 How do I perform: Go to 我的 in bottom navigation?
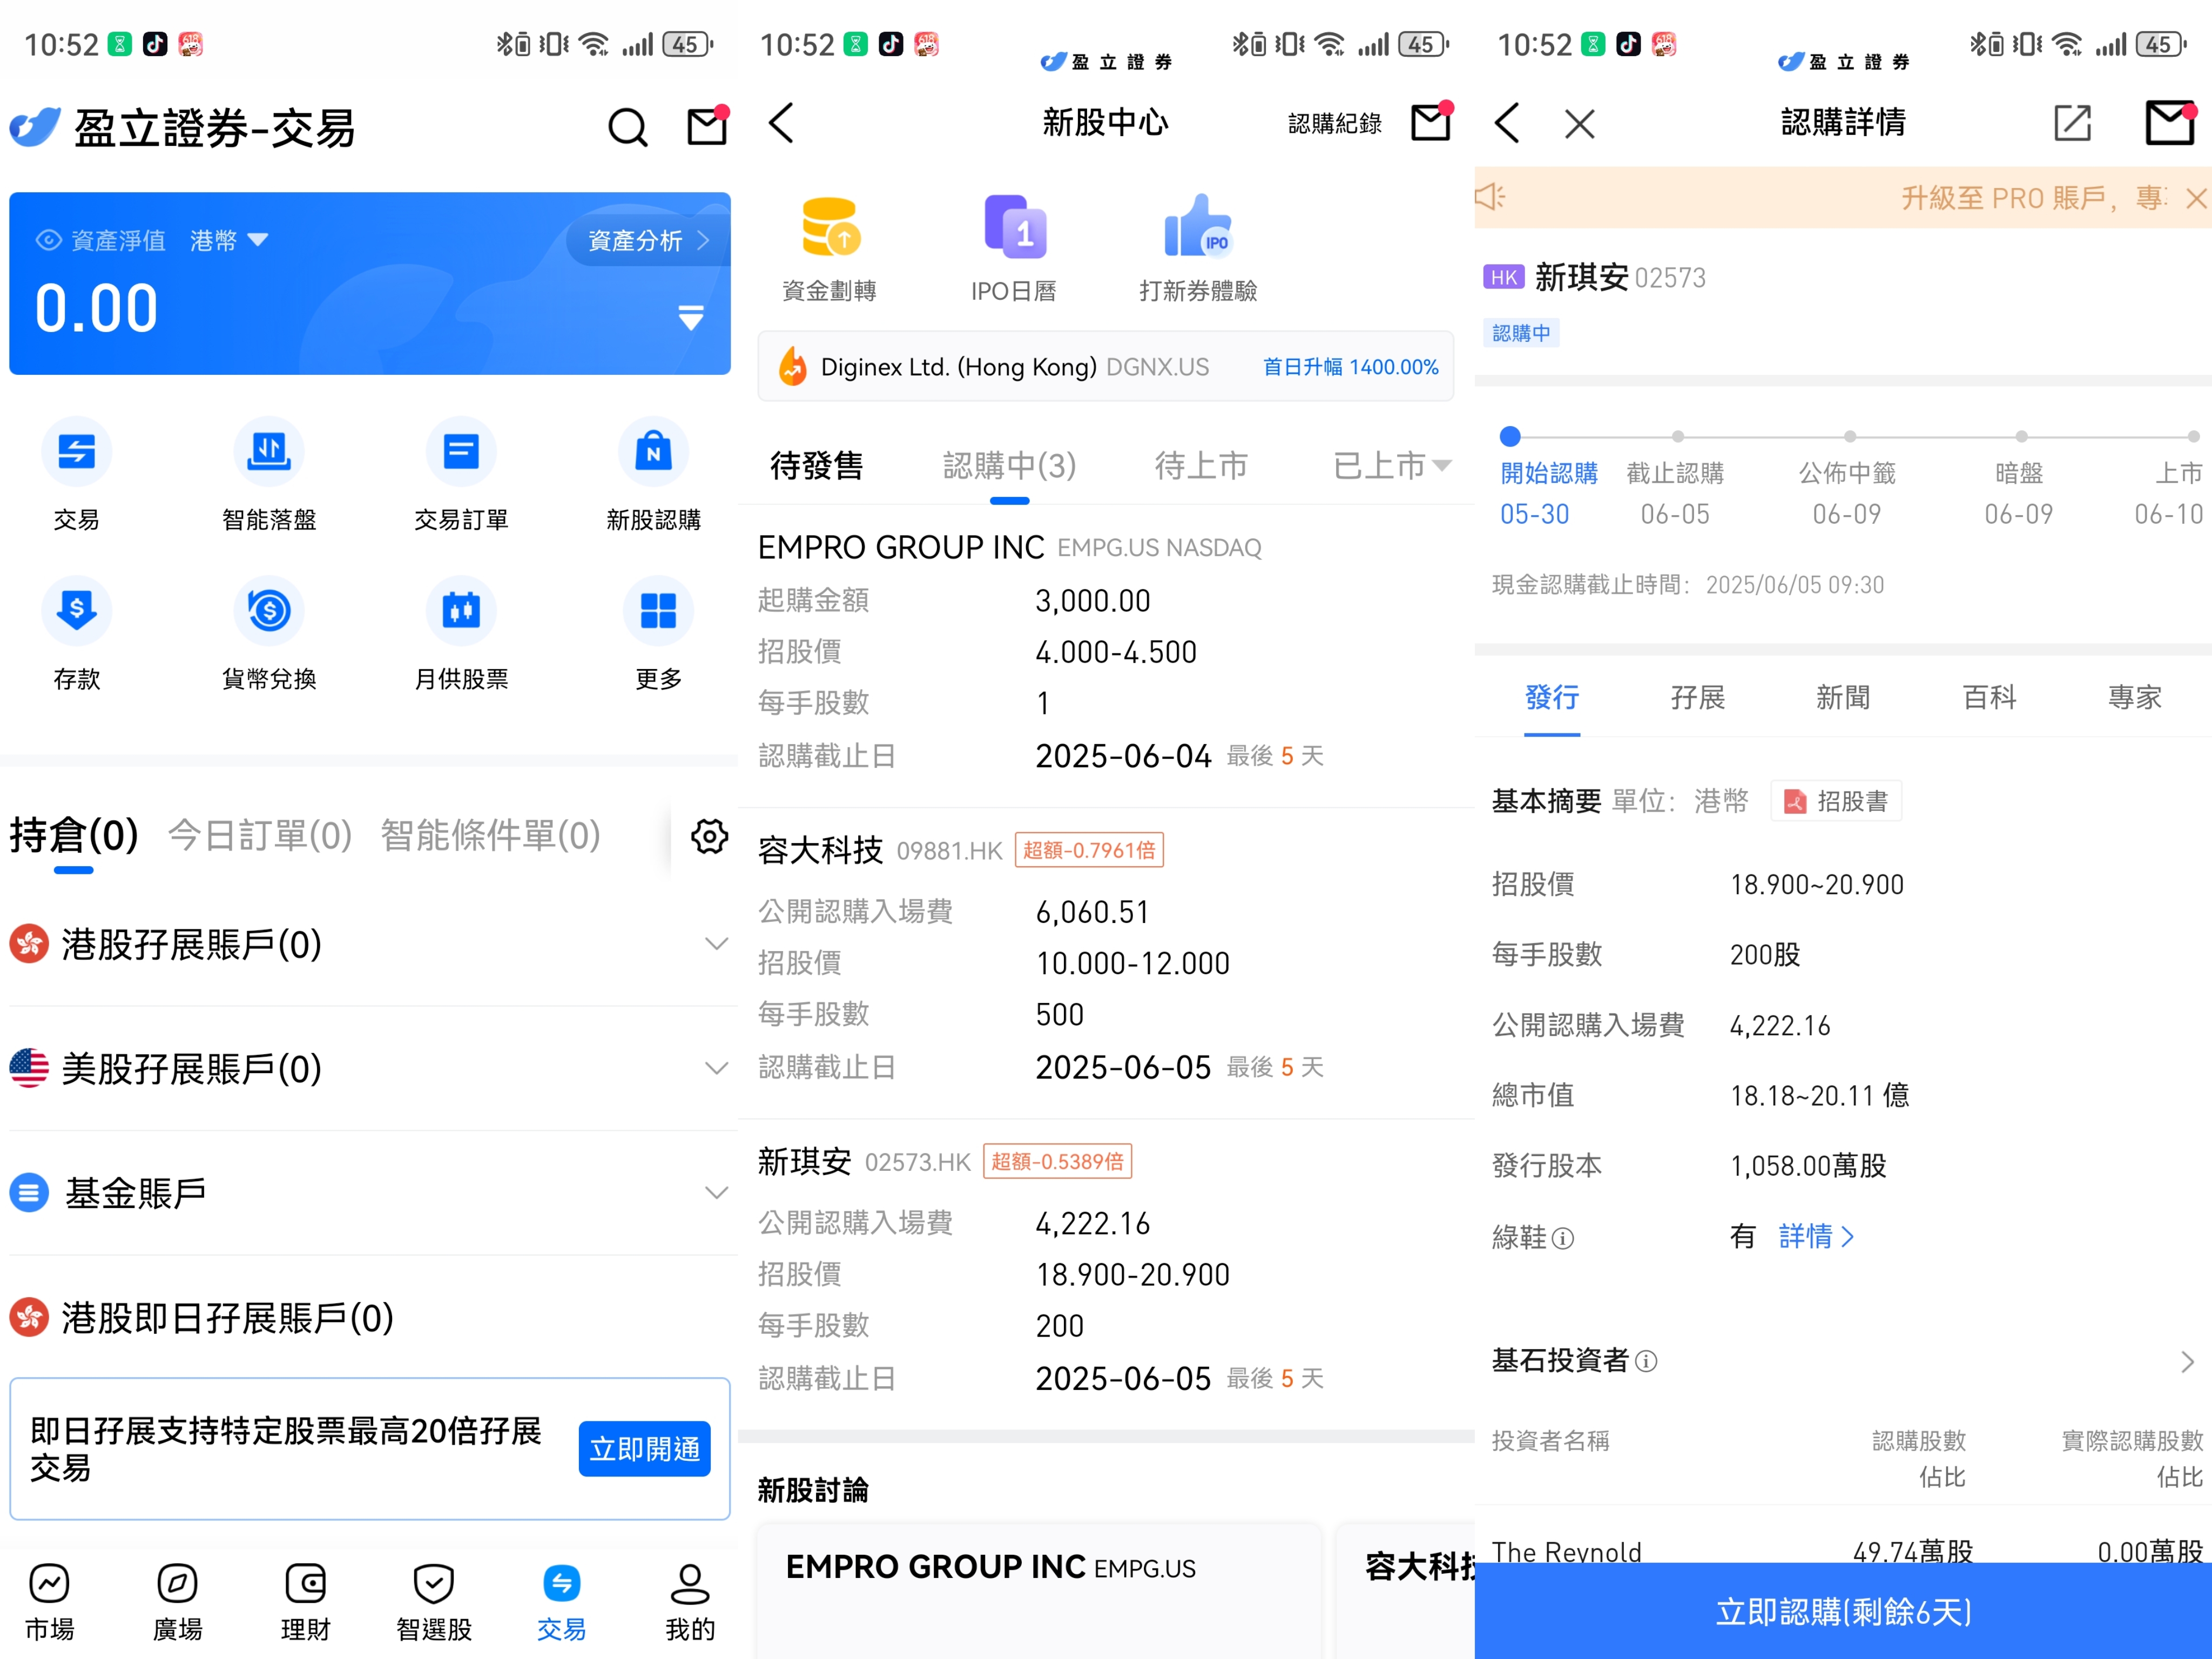690,1603
